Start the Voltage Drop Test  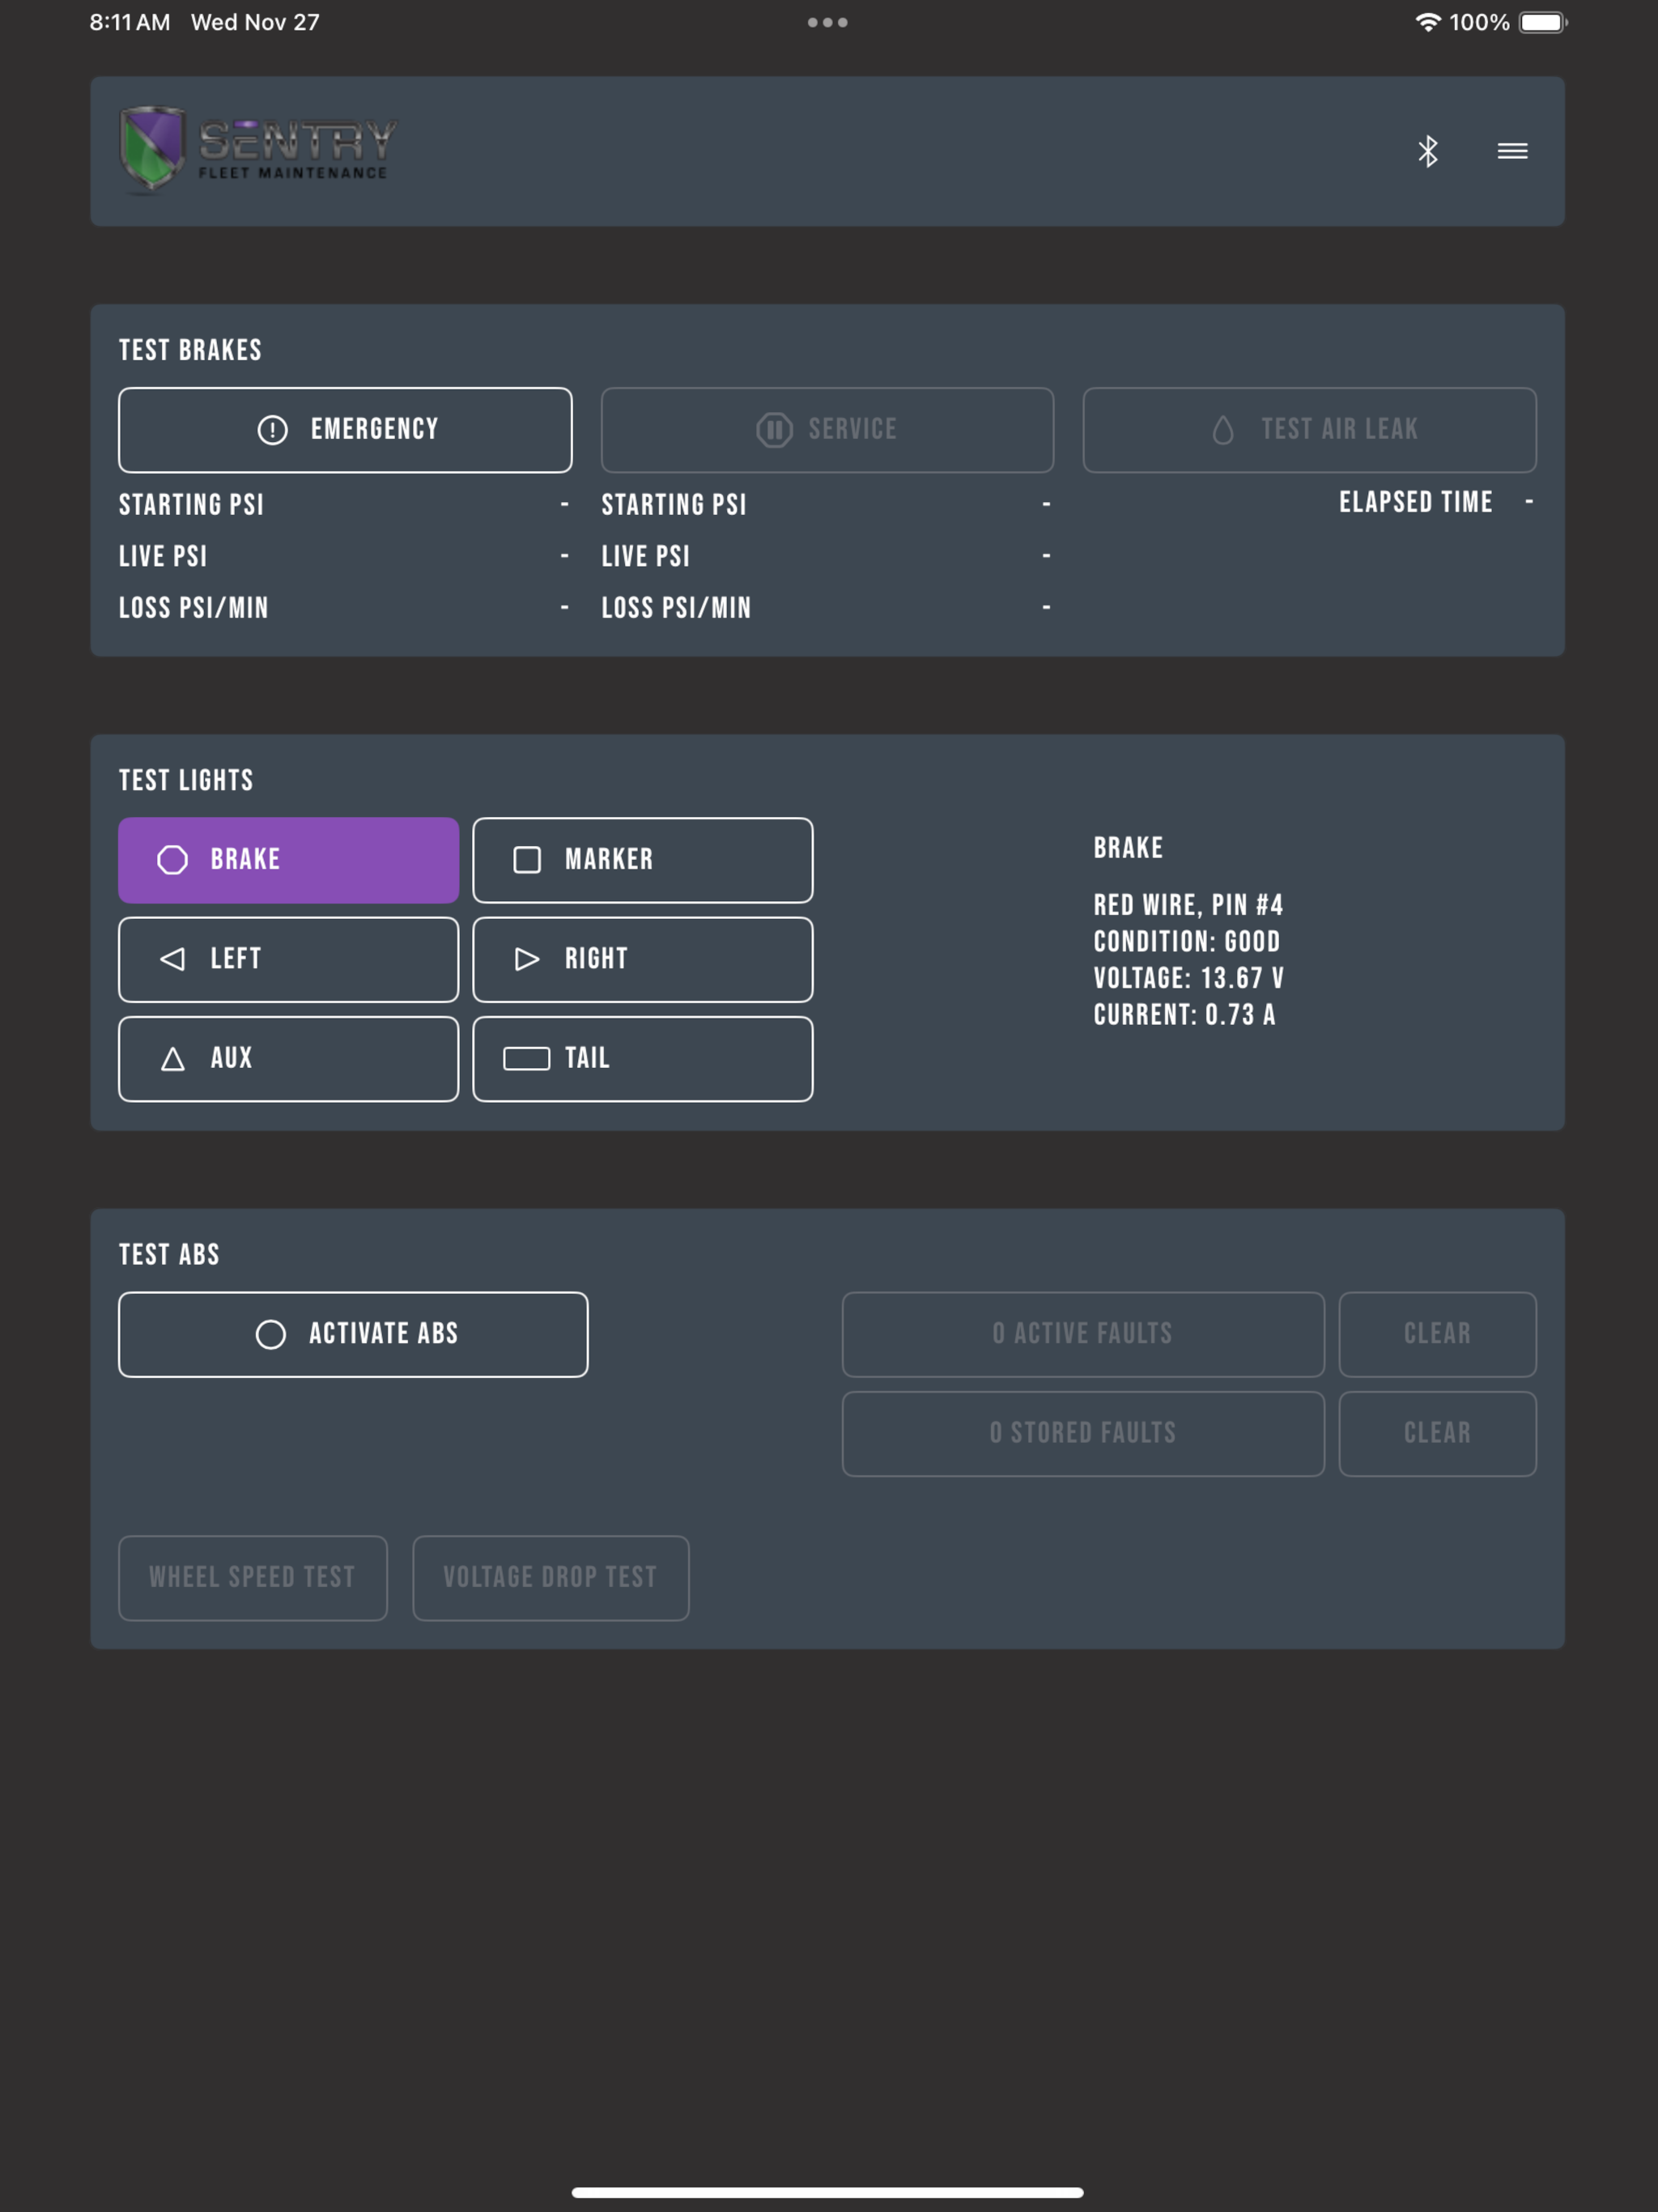click(551, 1578)
